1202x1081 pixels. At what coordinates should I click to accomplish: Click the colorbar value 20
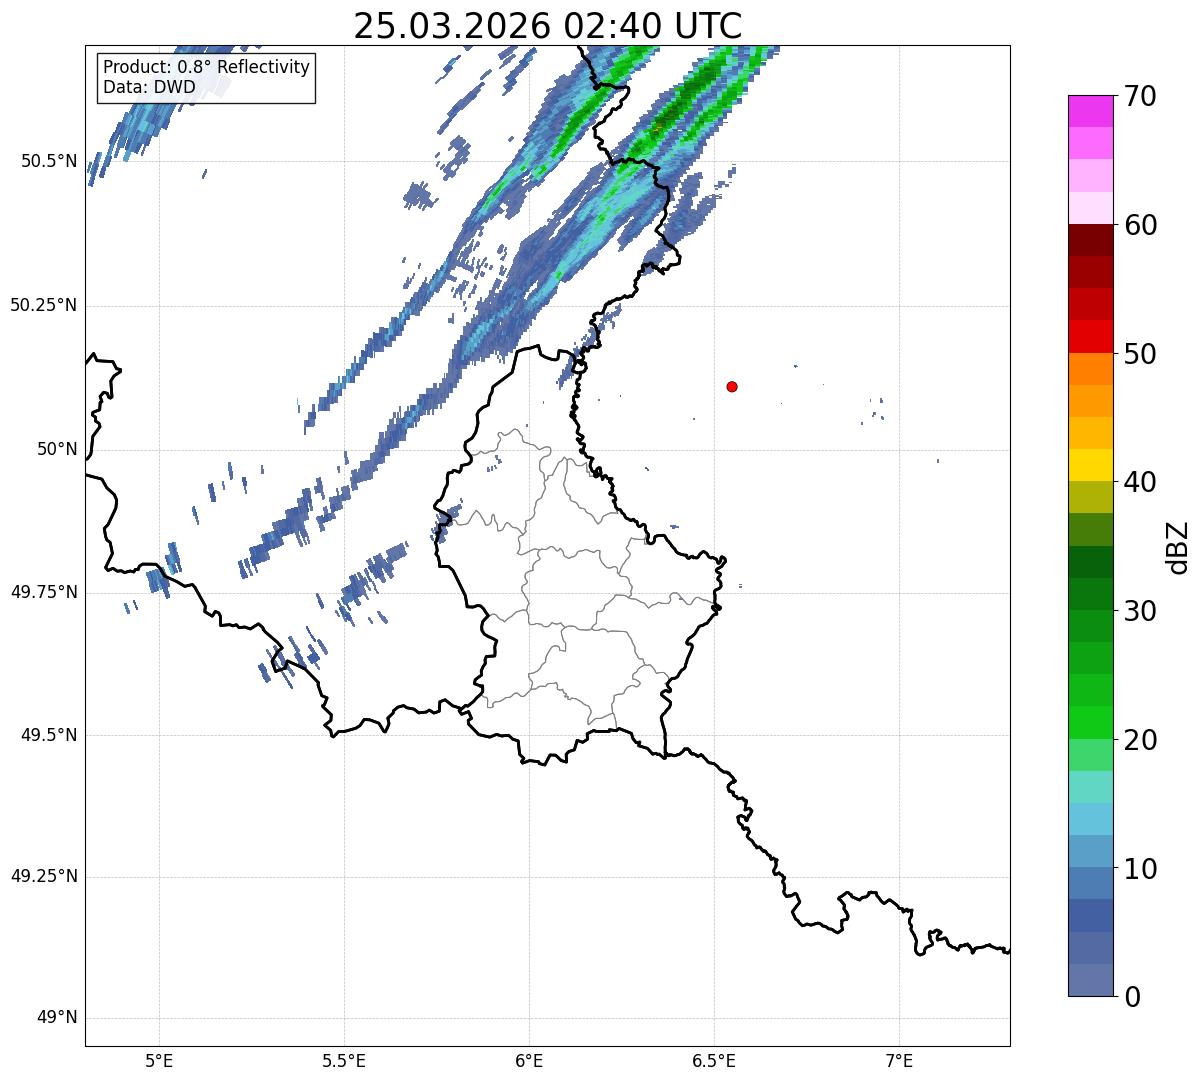(x=1140, y=740)
